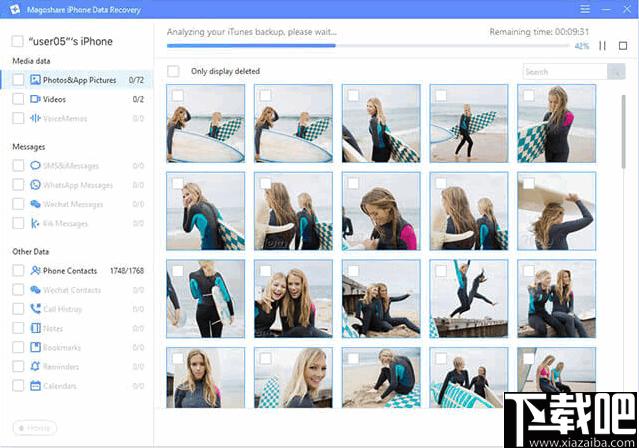Click the Notes icon
639x448 pixels.
pos(35,328)
